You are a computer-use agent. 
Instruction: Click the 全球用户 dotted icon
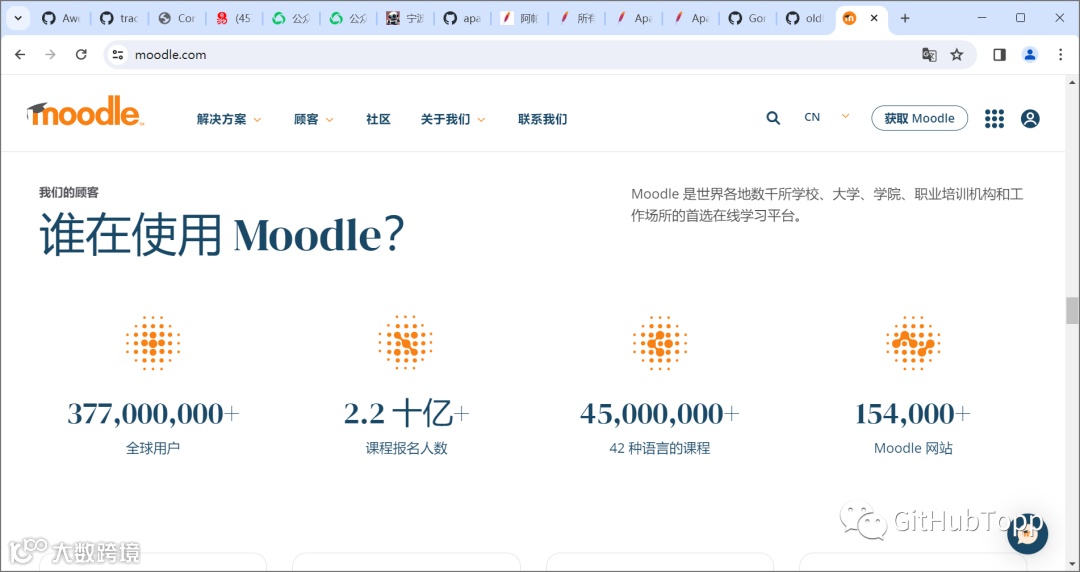pyautogui.click(x=152, y=343)
